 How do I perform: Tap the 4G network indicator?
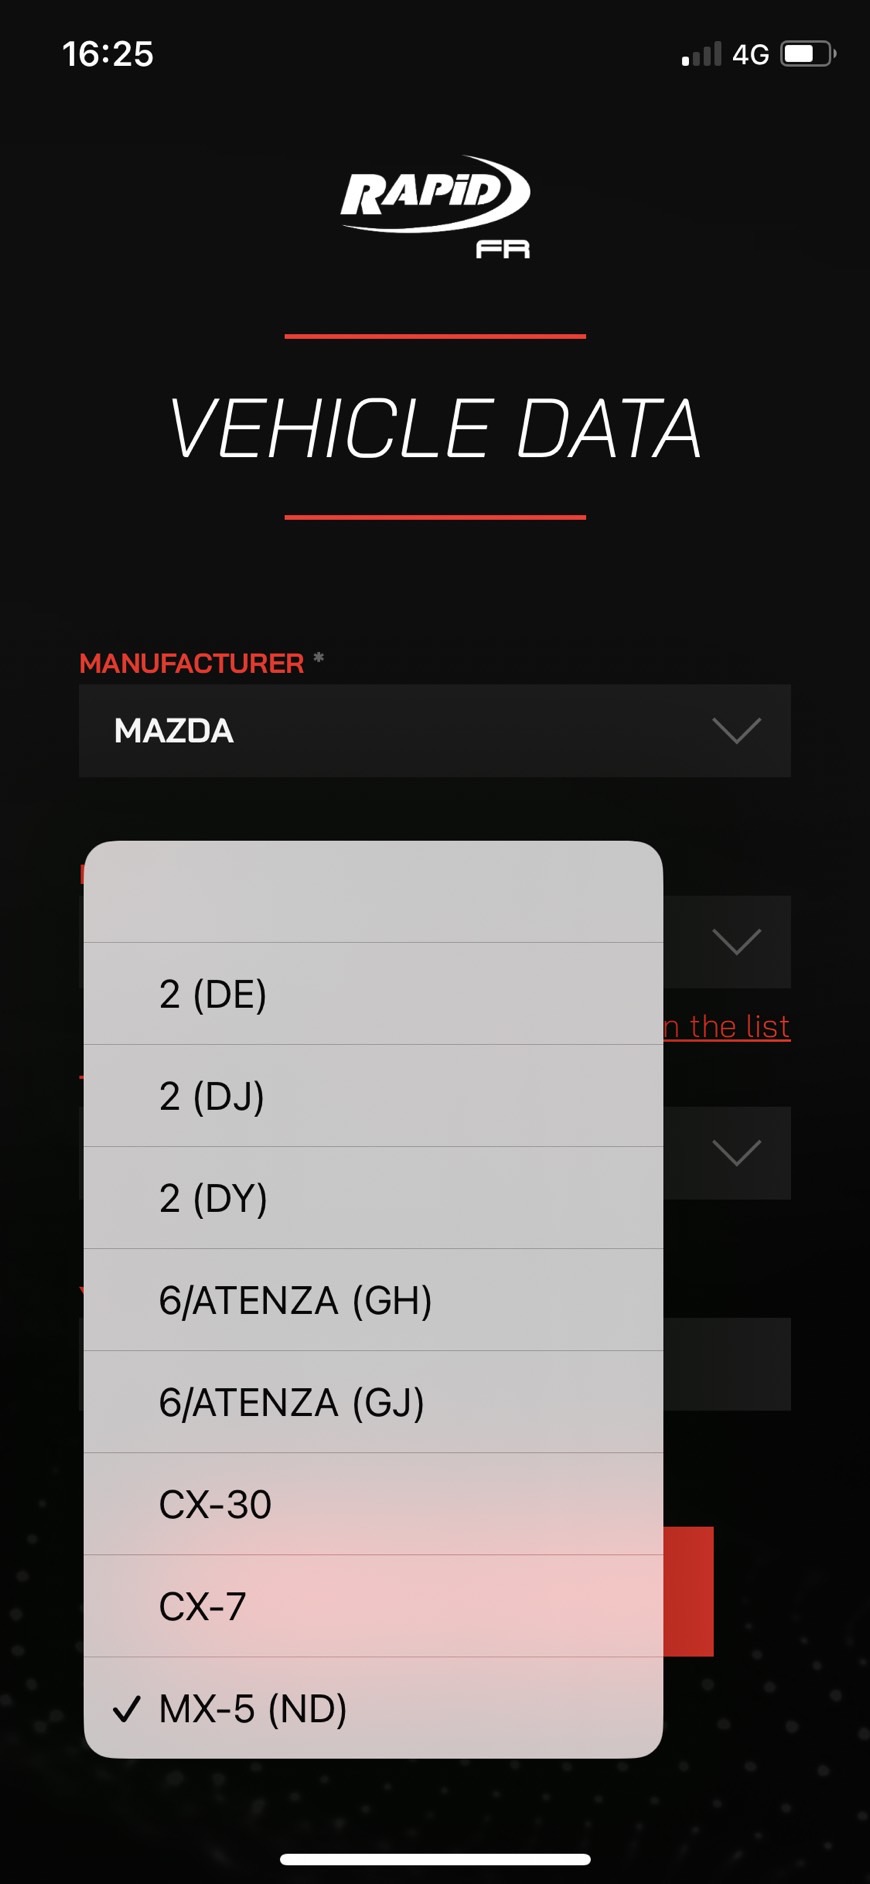(750, 54)
